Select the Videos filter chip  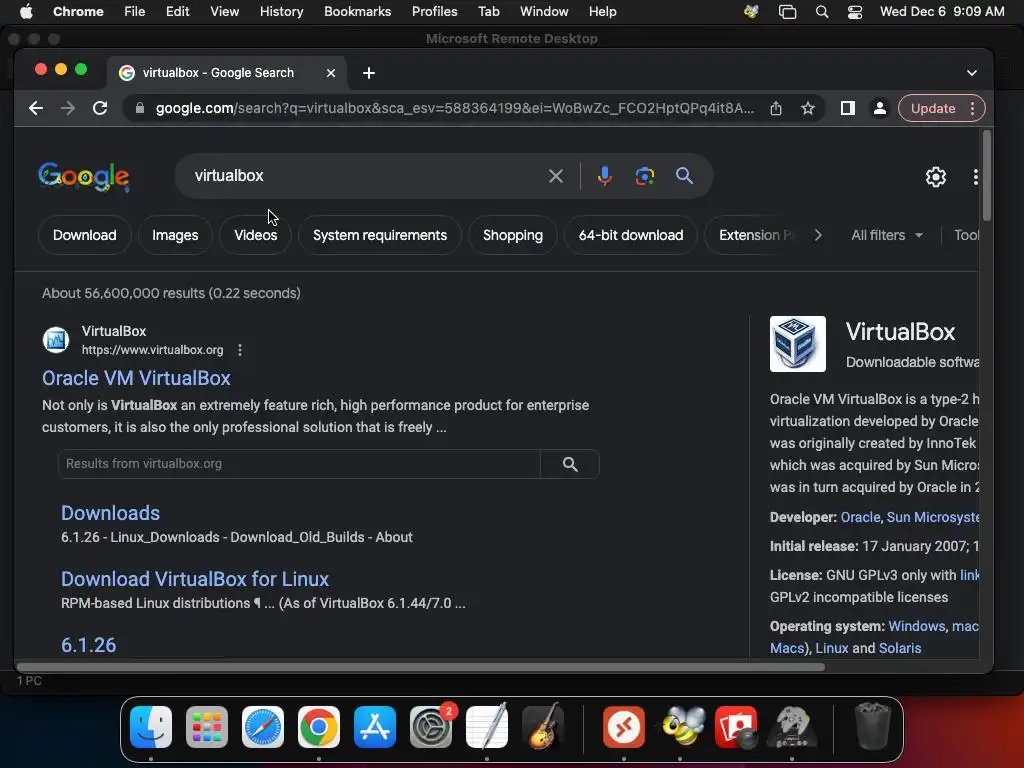(256, 235)
